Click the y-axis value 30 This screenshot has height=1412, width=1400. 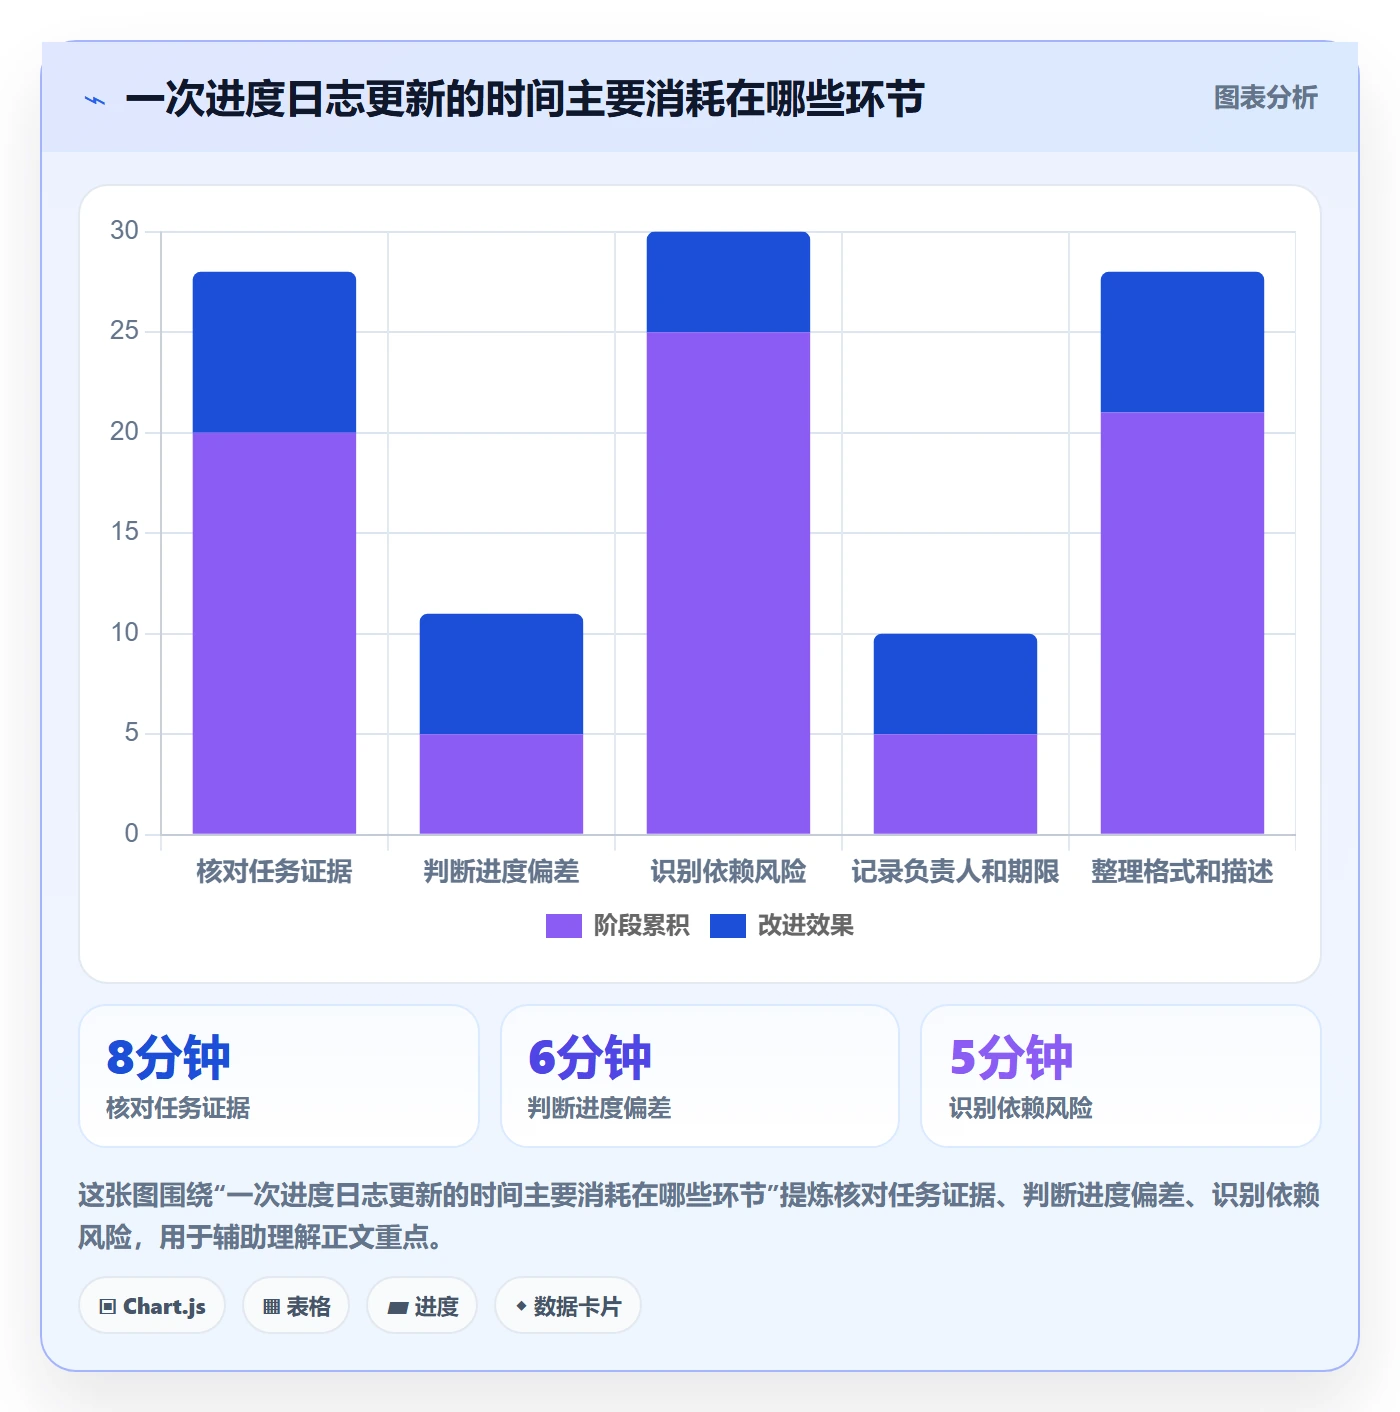[124, 231]
